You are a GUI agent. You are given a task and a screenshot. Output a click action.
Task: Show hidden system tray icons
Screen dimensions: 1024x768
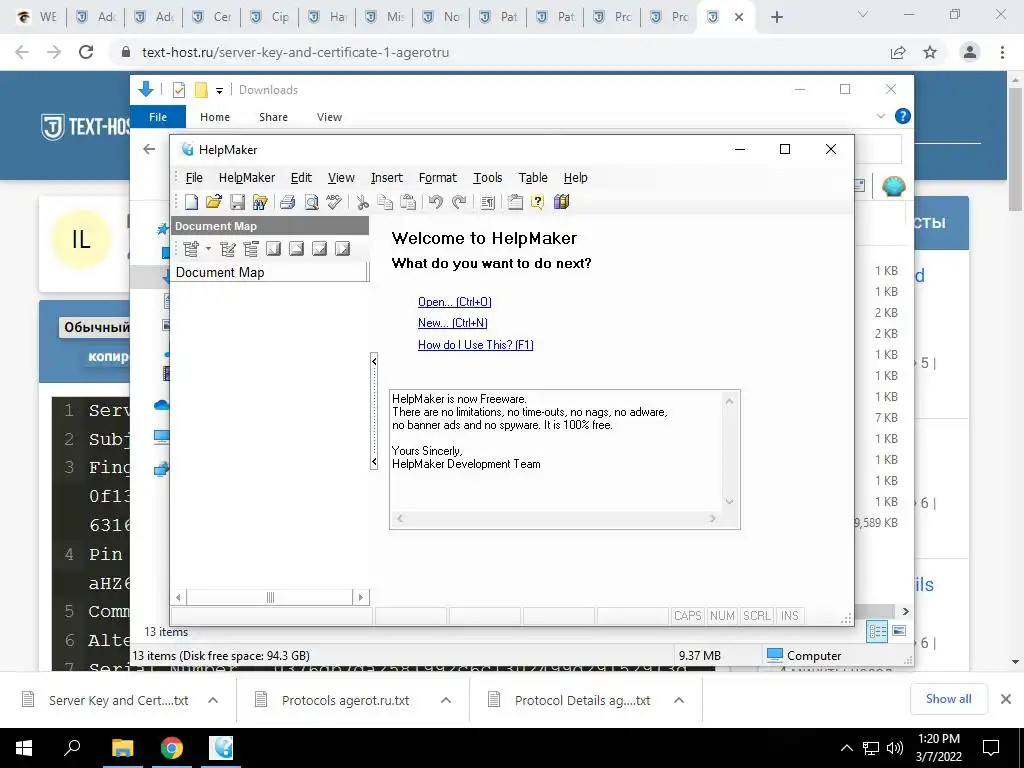(x=846, y=748)
